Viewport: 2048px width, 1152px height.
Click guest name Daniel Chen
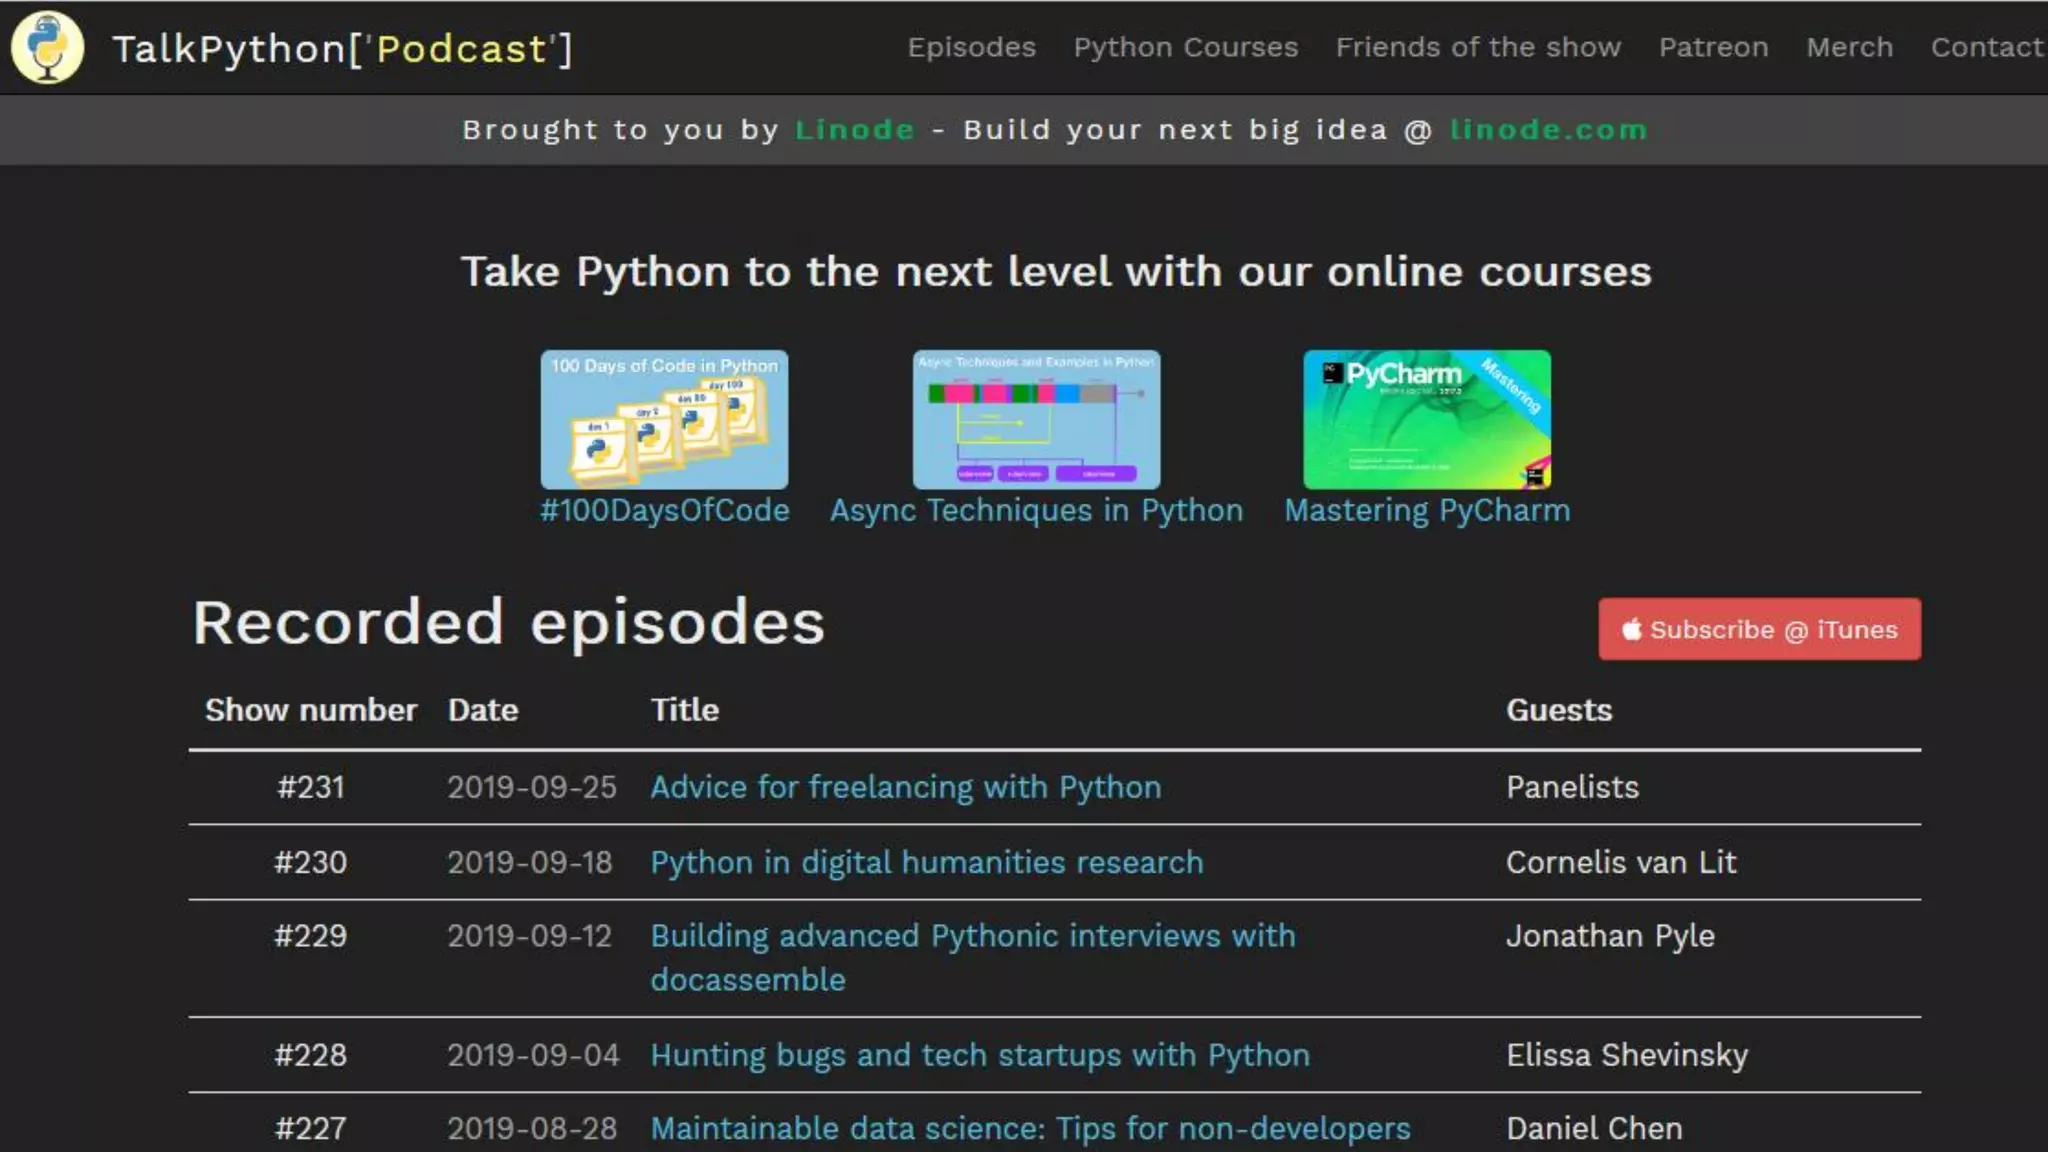pos(1594,1128)
